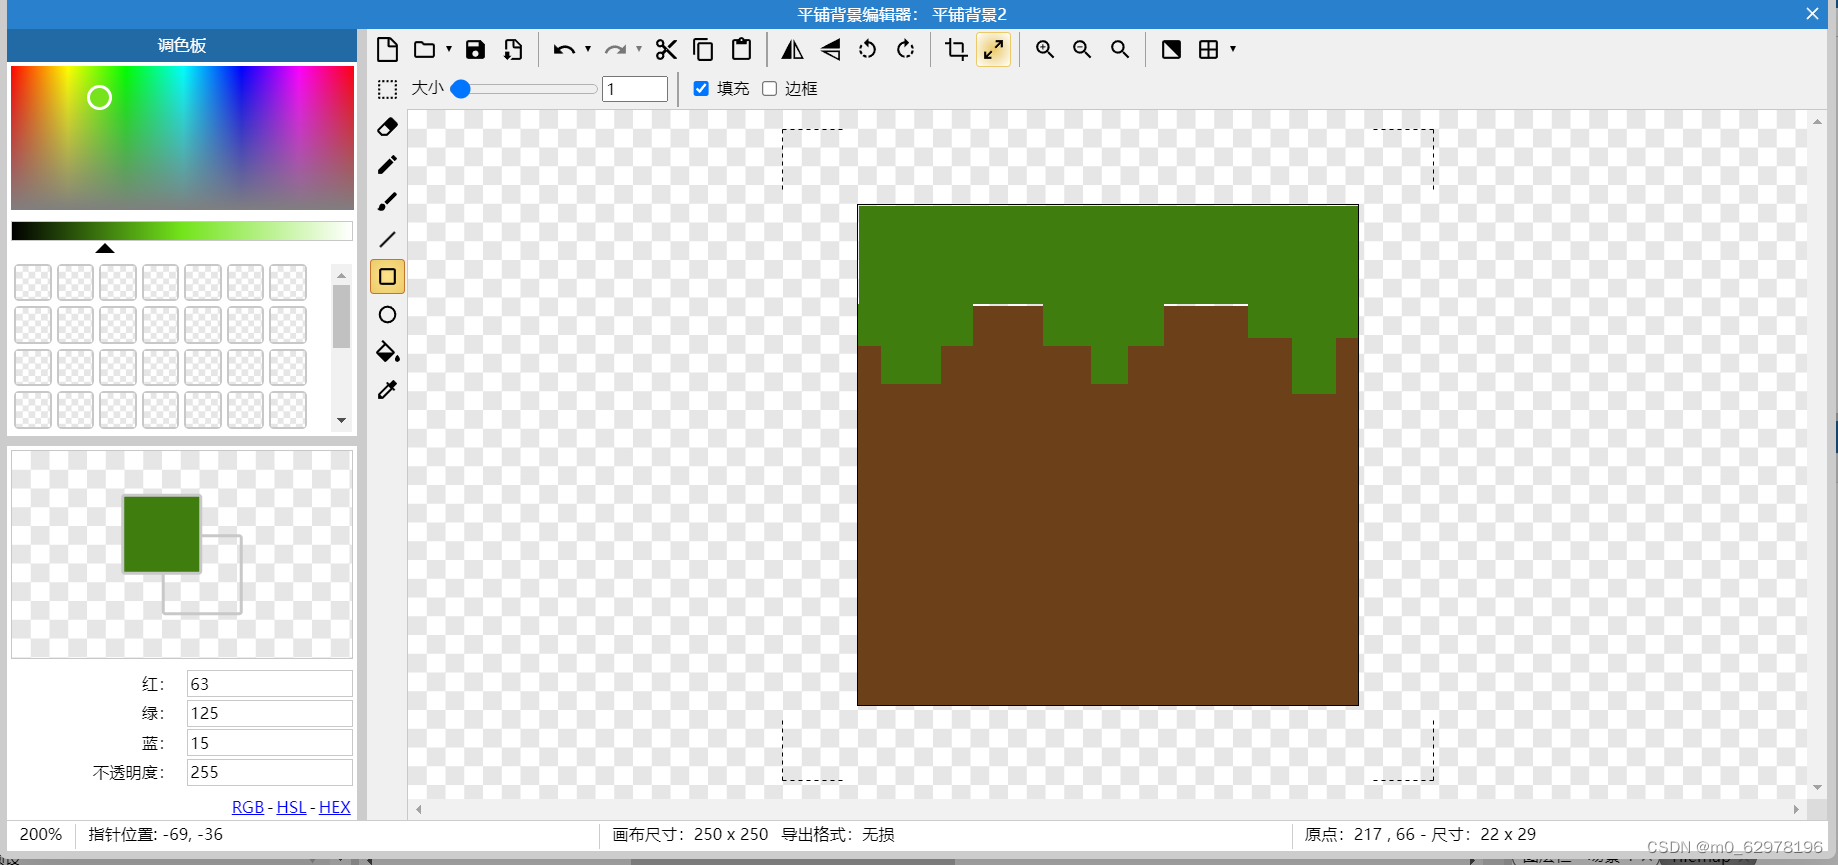
Task: Flip the image vertically
Action: (x=830, y=49)
